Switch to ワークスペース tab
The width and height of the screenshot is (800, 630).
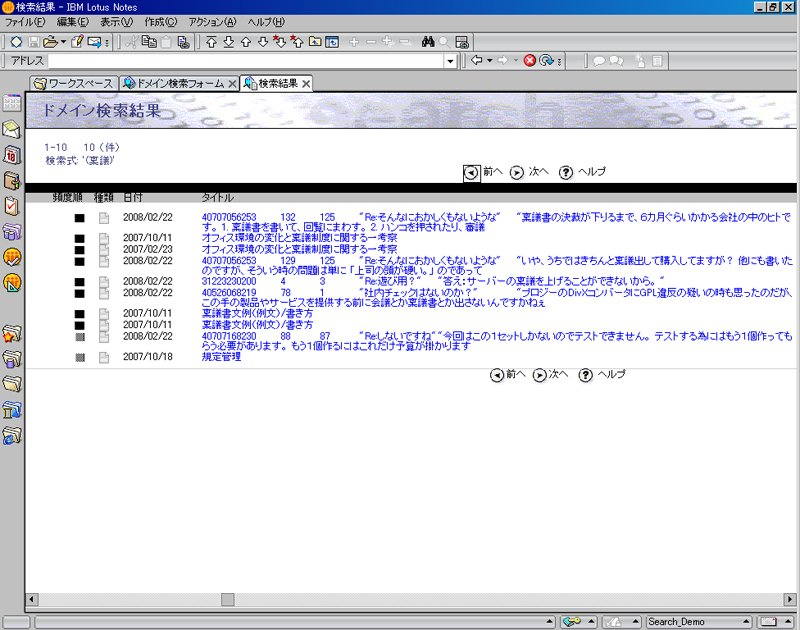73,83
